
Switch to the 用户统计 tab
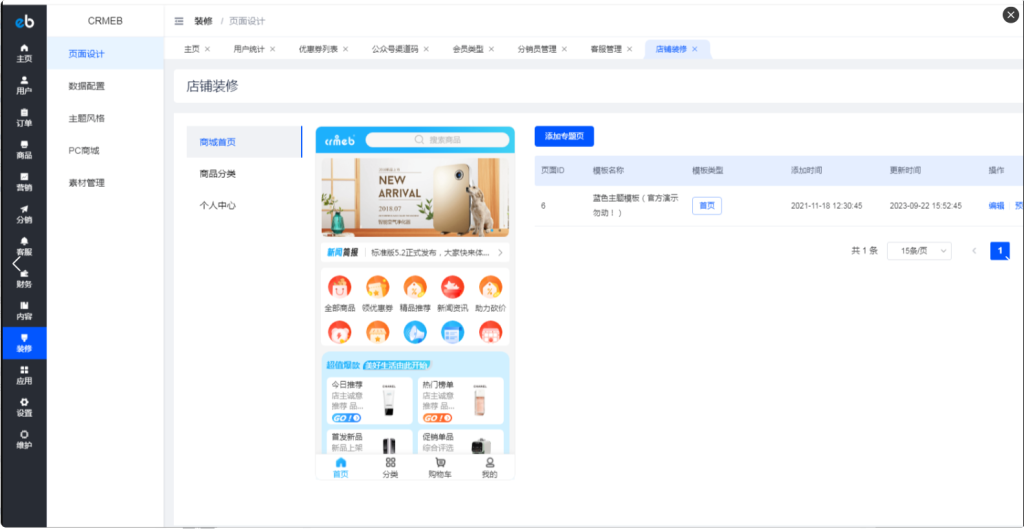pos(249,49)
